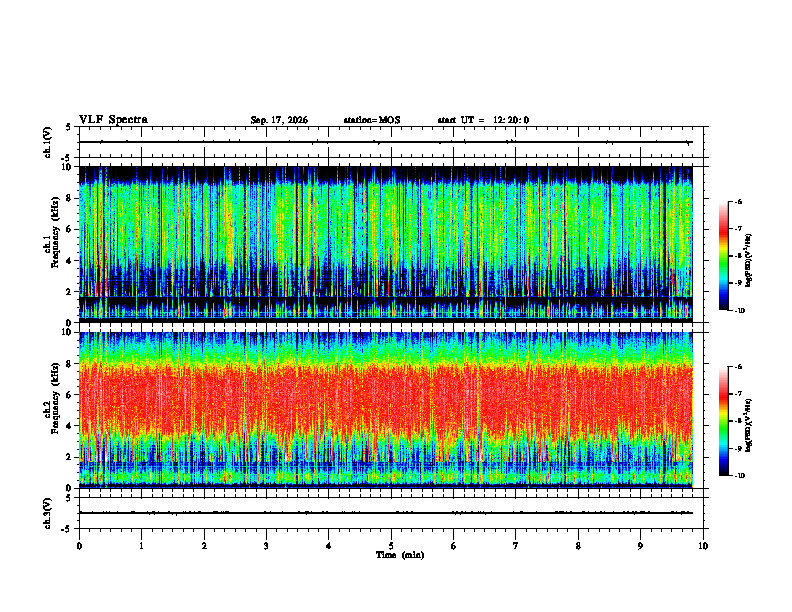Click the ch.3(V) axis label
This screenshot has width=792, height=612.
[47, 513]
